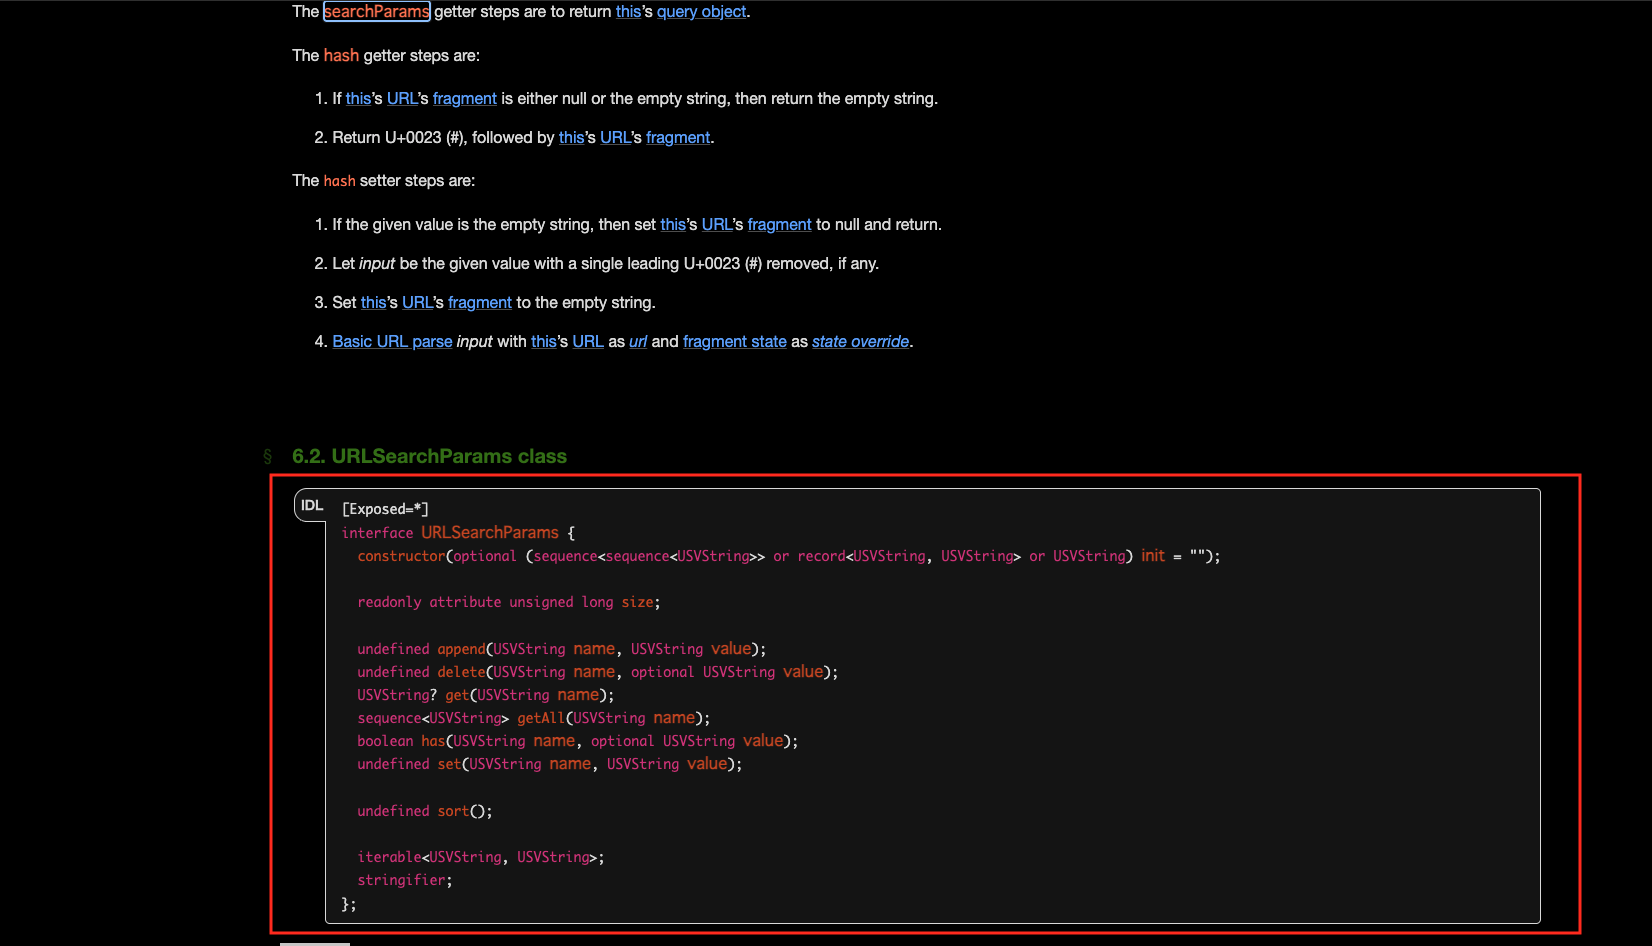Click 'record' type in the constructor line
The width and height of the screenshot is (1652, 946).
pos(821,555)
